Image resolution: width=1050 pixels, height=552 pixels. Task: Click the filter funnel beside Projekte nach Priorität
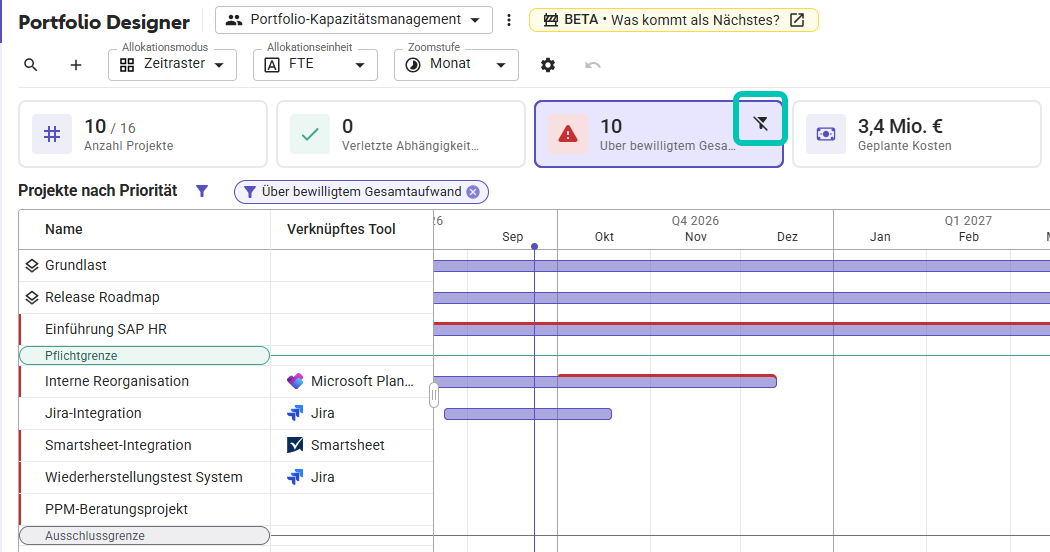pyautogui.click(x=202, y=191)
